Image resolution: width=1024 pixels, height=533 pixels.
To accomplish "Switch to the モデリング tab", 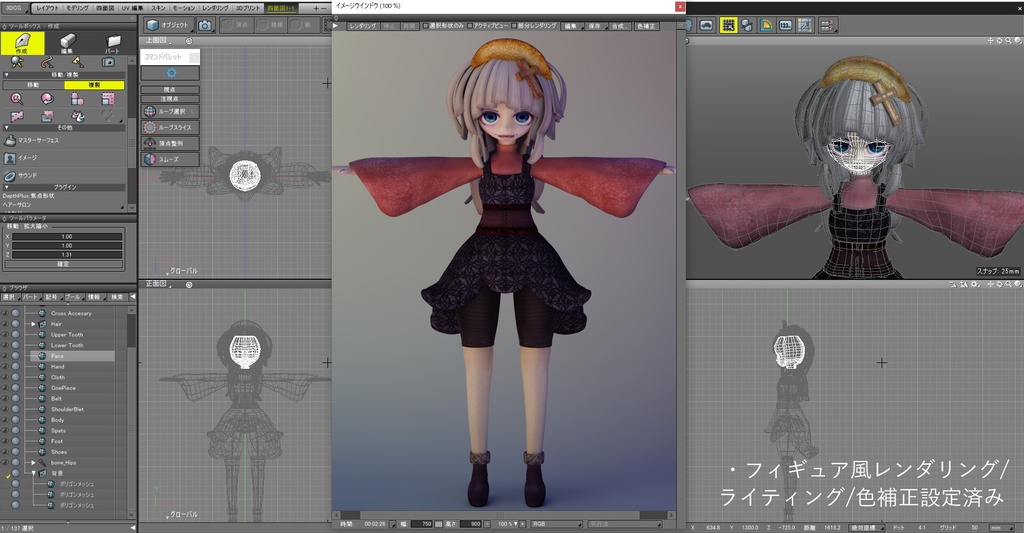I will 78,8.
